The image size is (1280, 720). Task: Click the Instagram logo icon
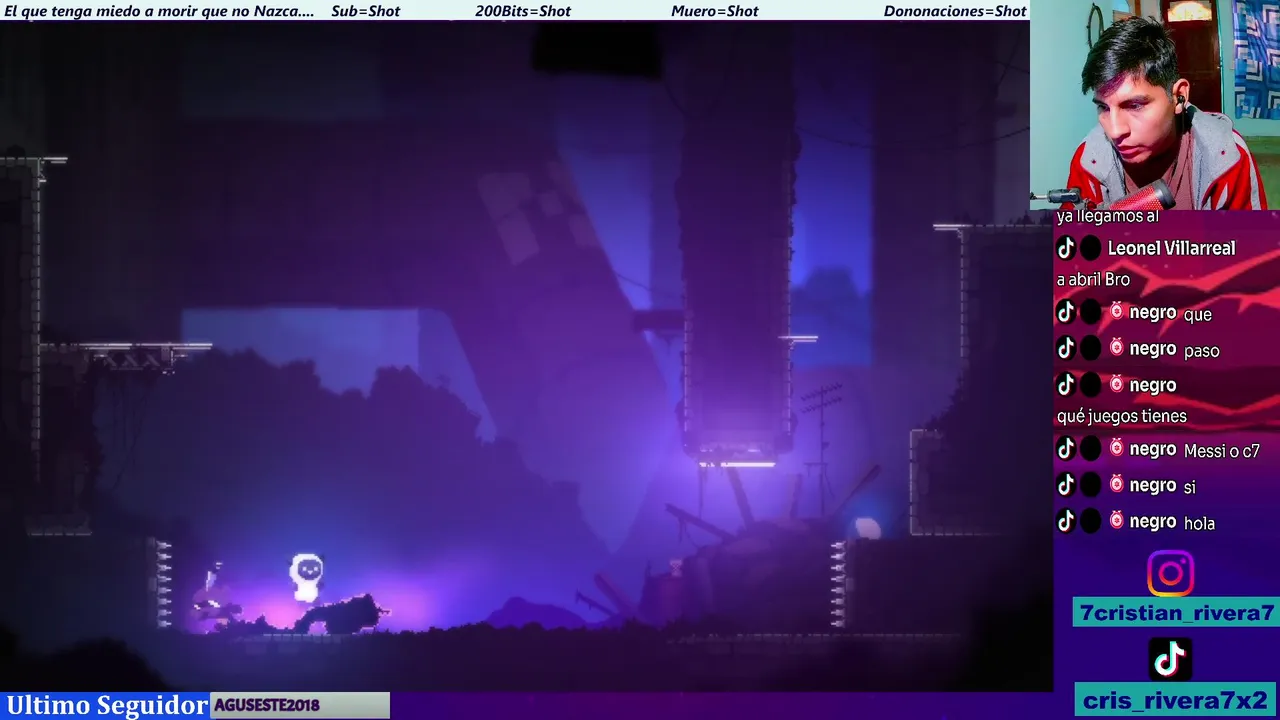[x=1170, y=574]
